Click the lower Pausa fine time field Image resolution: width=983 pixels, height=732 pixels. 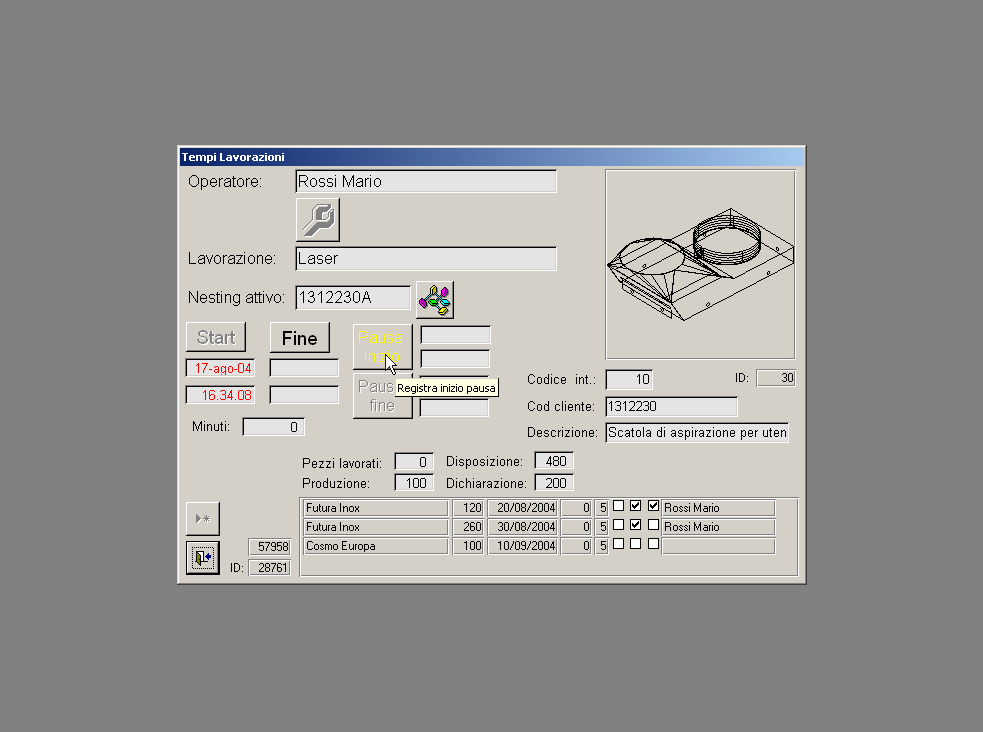455,408
